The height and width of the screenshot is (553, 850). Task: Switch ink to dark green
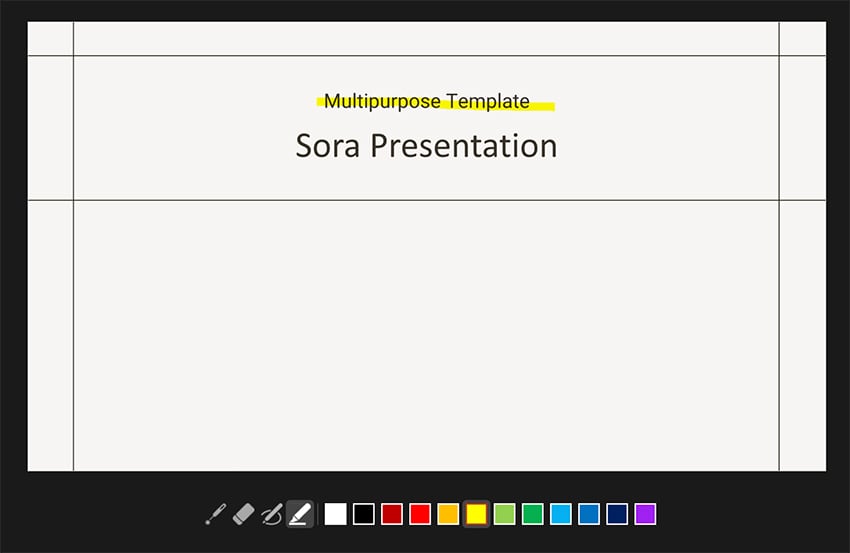[x=533, y=514]
